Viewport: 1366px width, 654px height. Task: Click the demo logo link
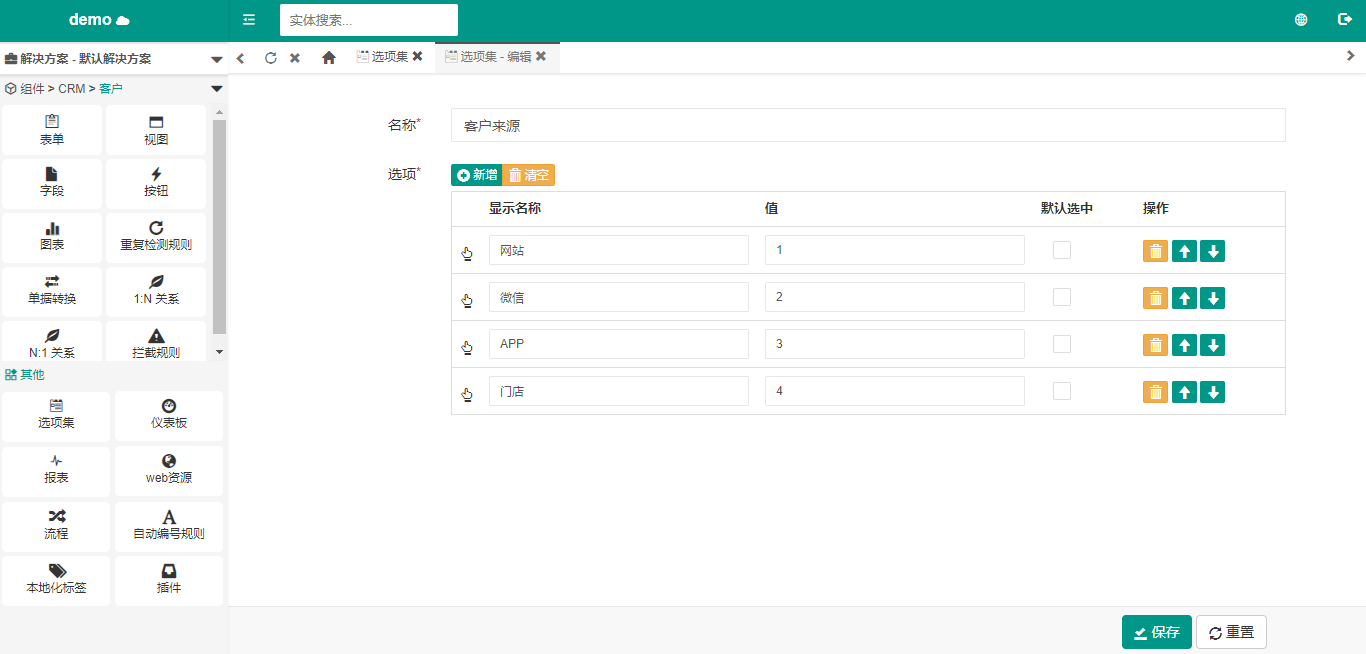pyautogui.click(x=99, y=20)
